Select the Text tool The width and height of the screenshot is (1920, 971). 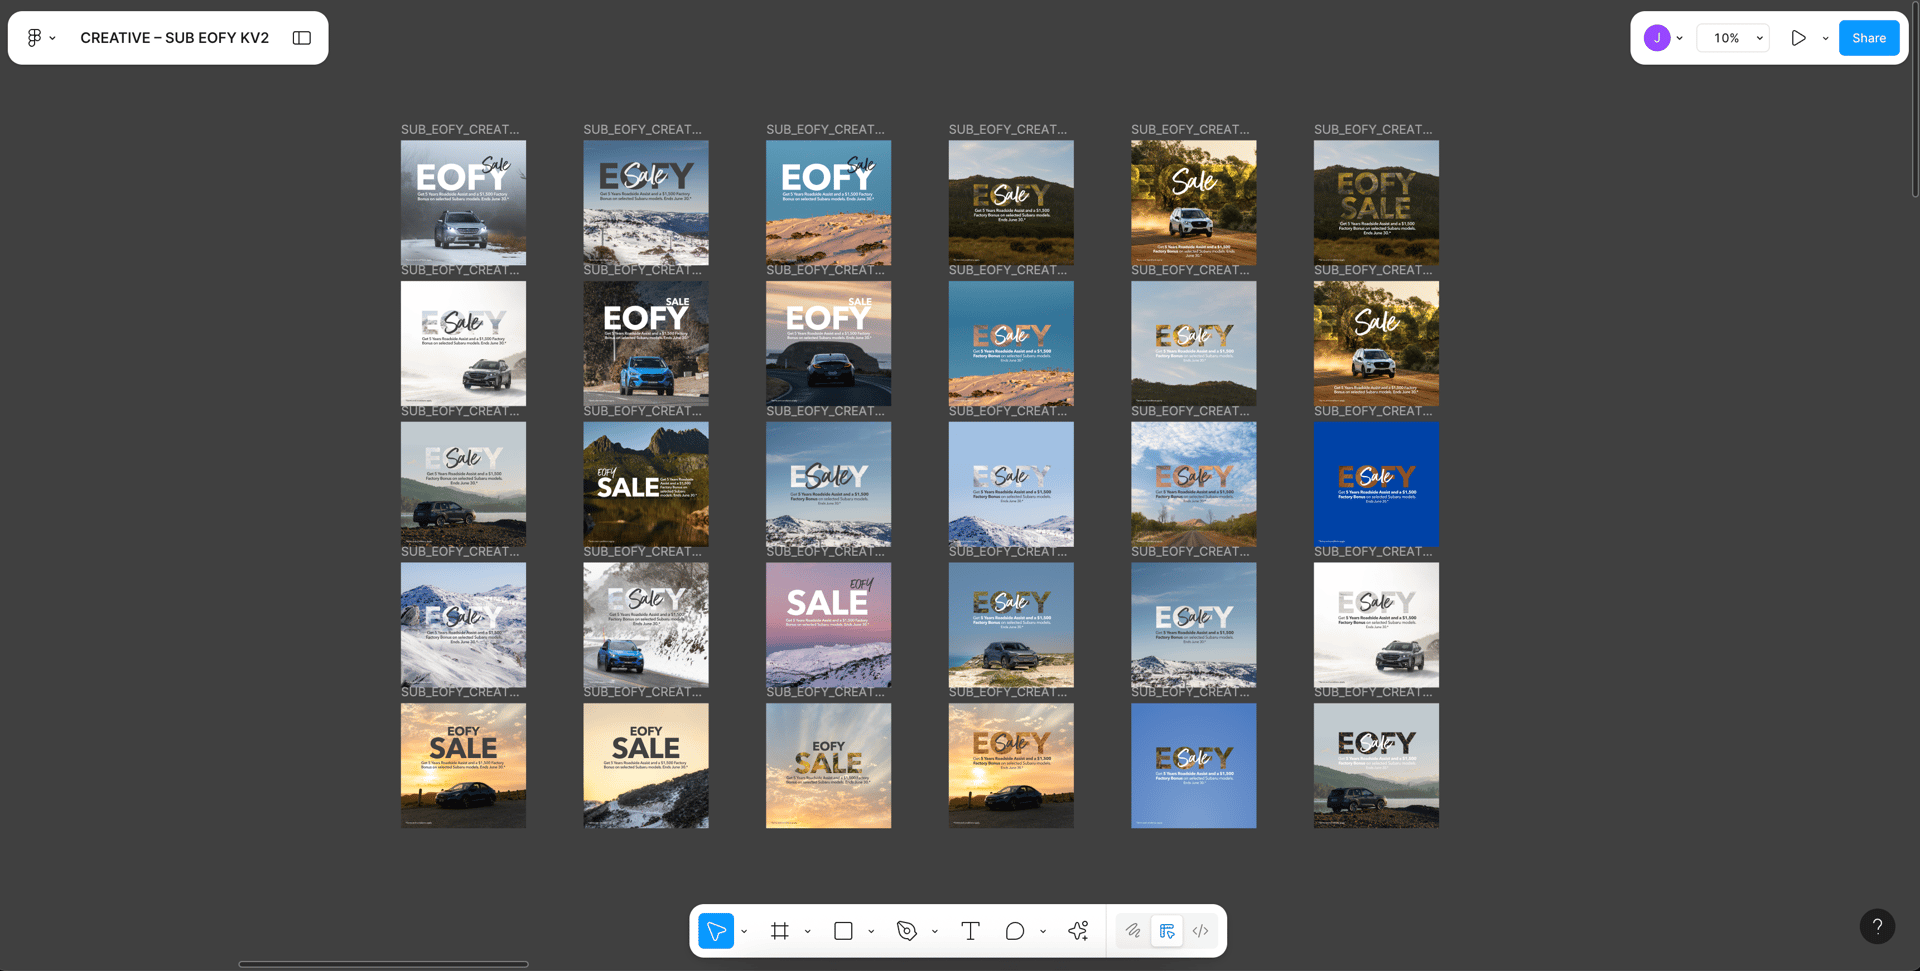(x=970, y=931)
